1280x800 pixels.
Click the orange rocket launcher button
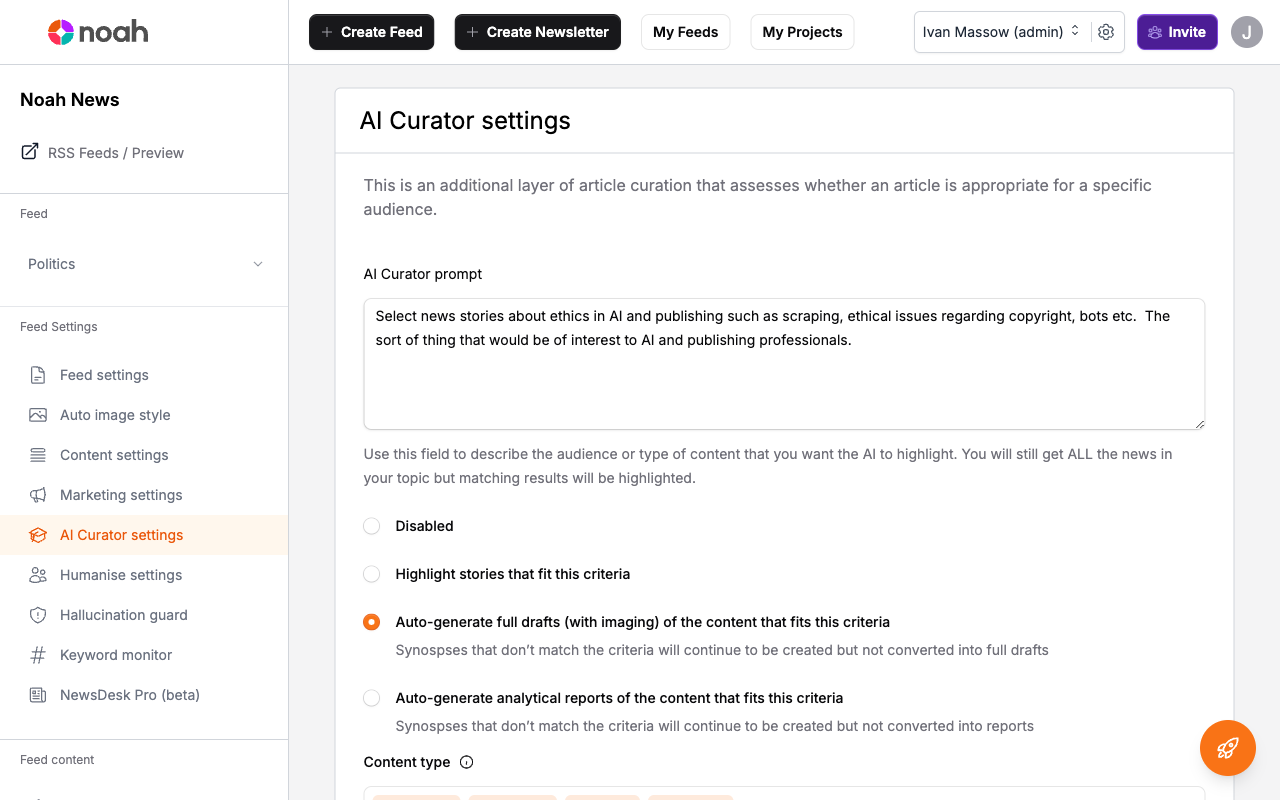click(x=1227, y=748)
